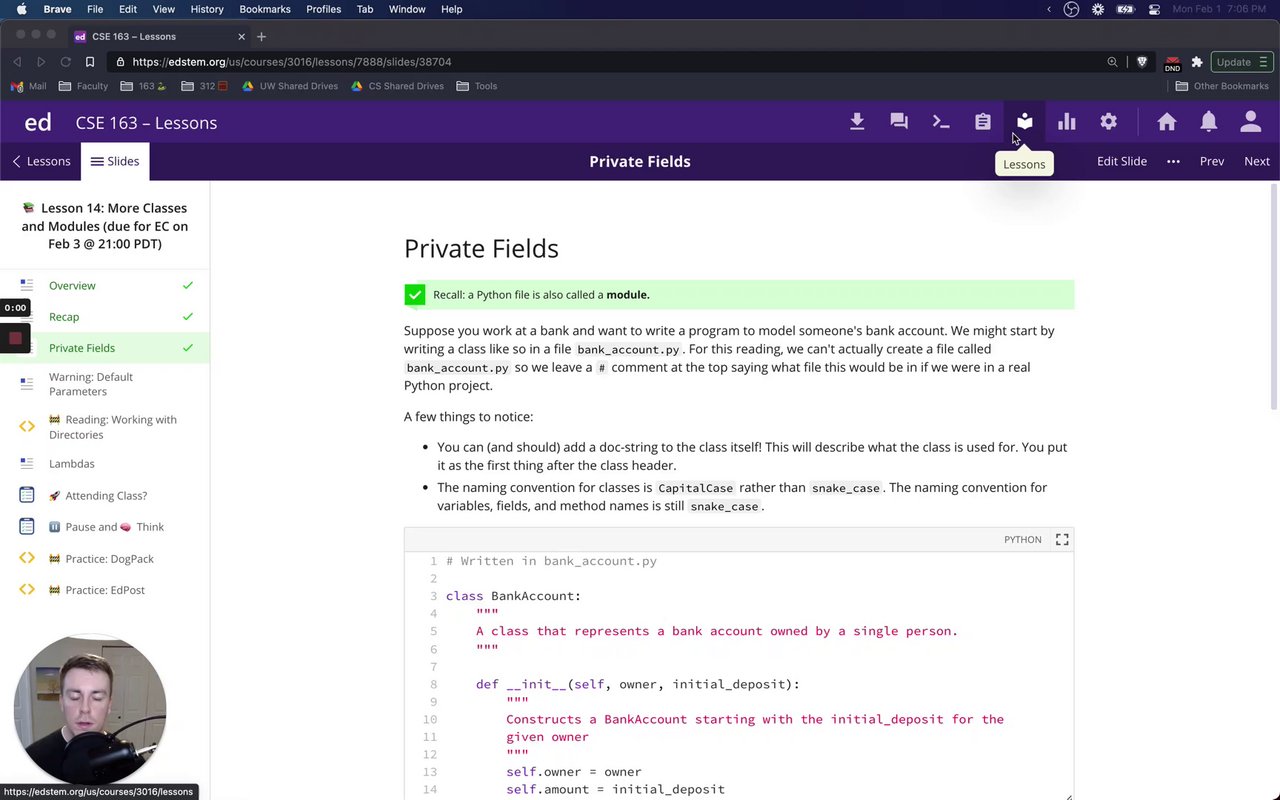Open the three-dot slide options menu
Image resolution: width=1280 pixels, height=800 pixels.
[1173, 161]
